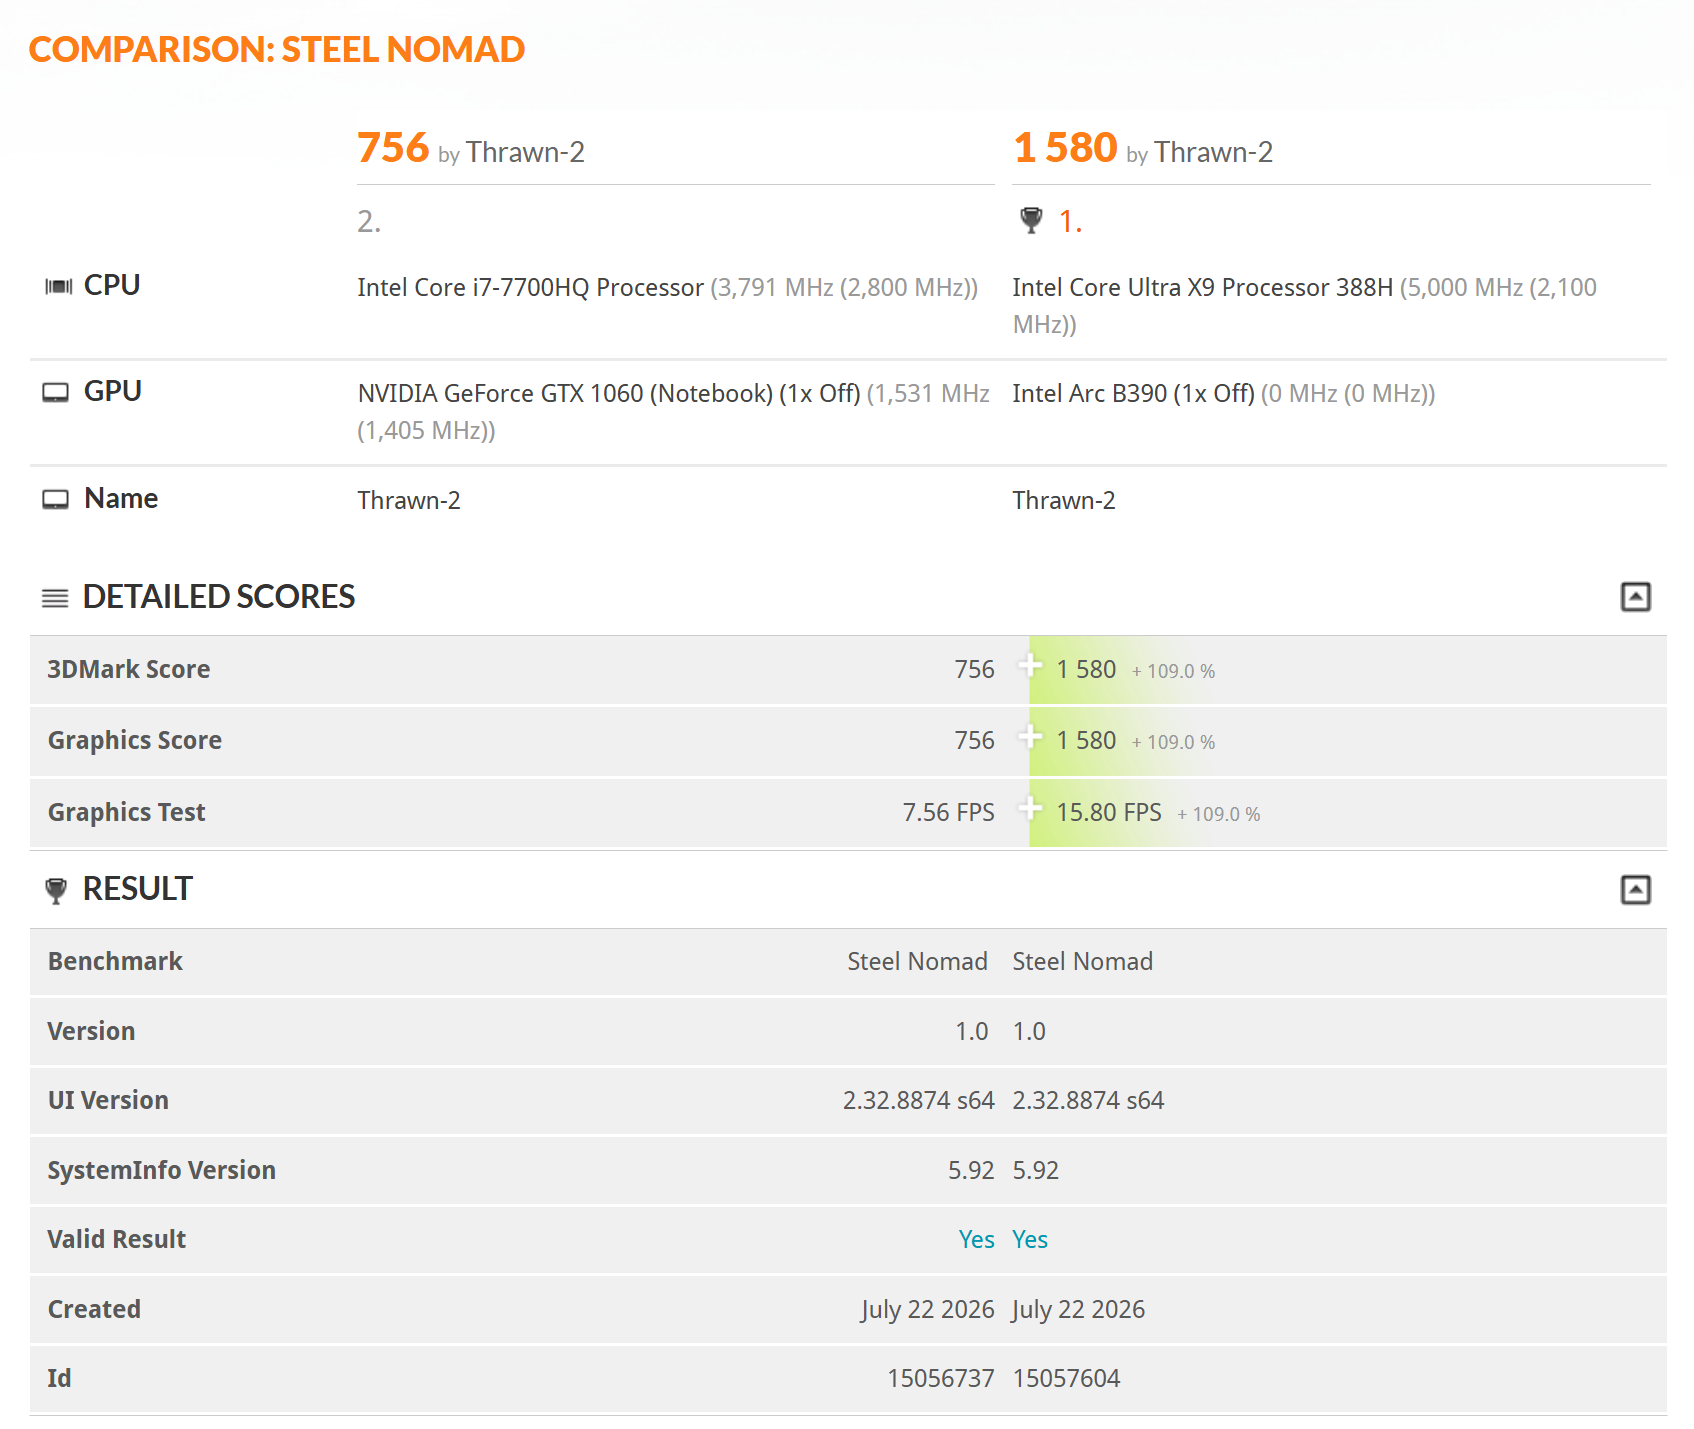
Task: Click the left Yes link in Valid Result
Action: (976, 1240)
